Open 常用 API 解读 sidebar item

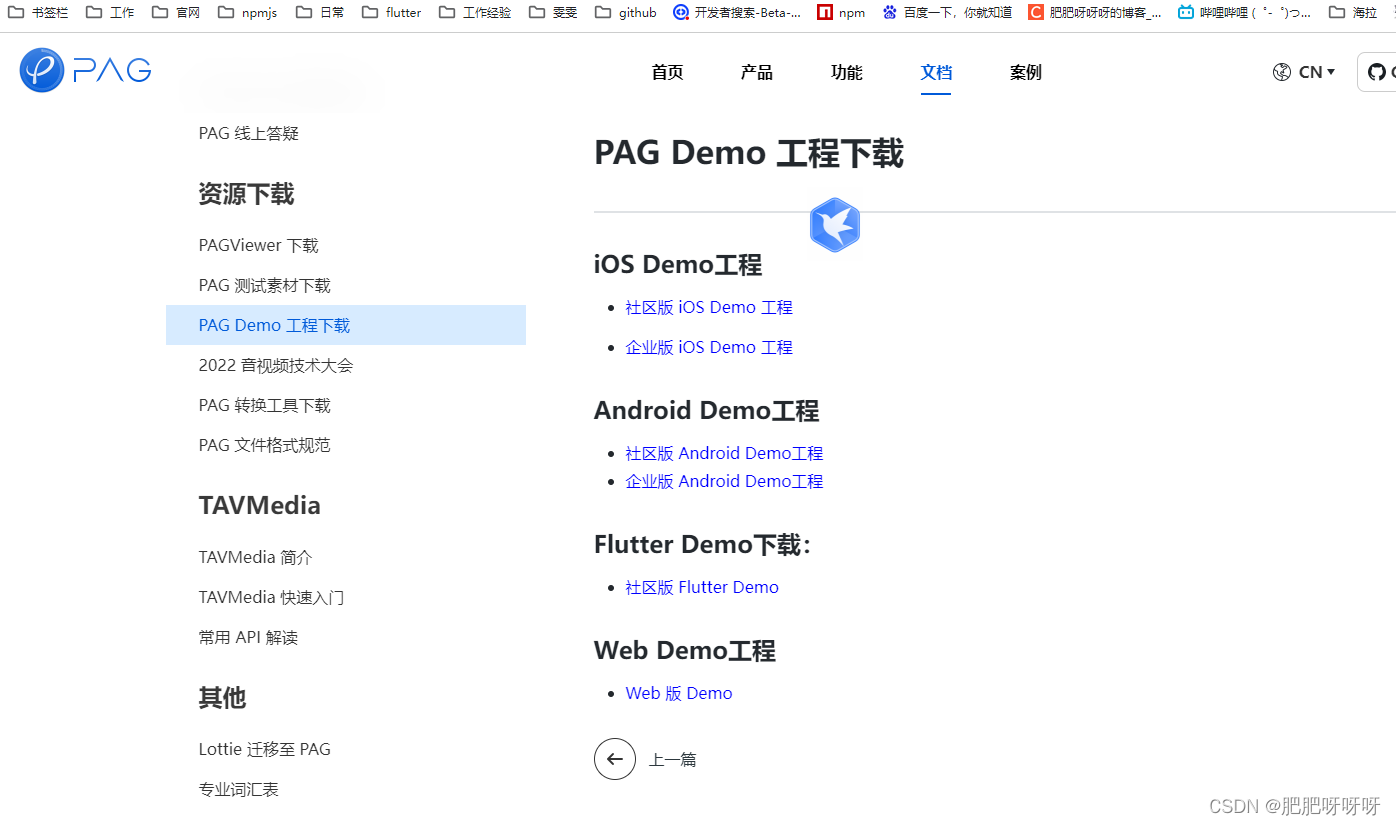click(x=249, y=637)
